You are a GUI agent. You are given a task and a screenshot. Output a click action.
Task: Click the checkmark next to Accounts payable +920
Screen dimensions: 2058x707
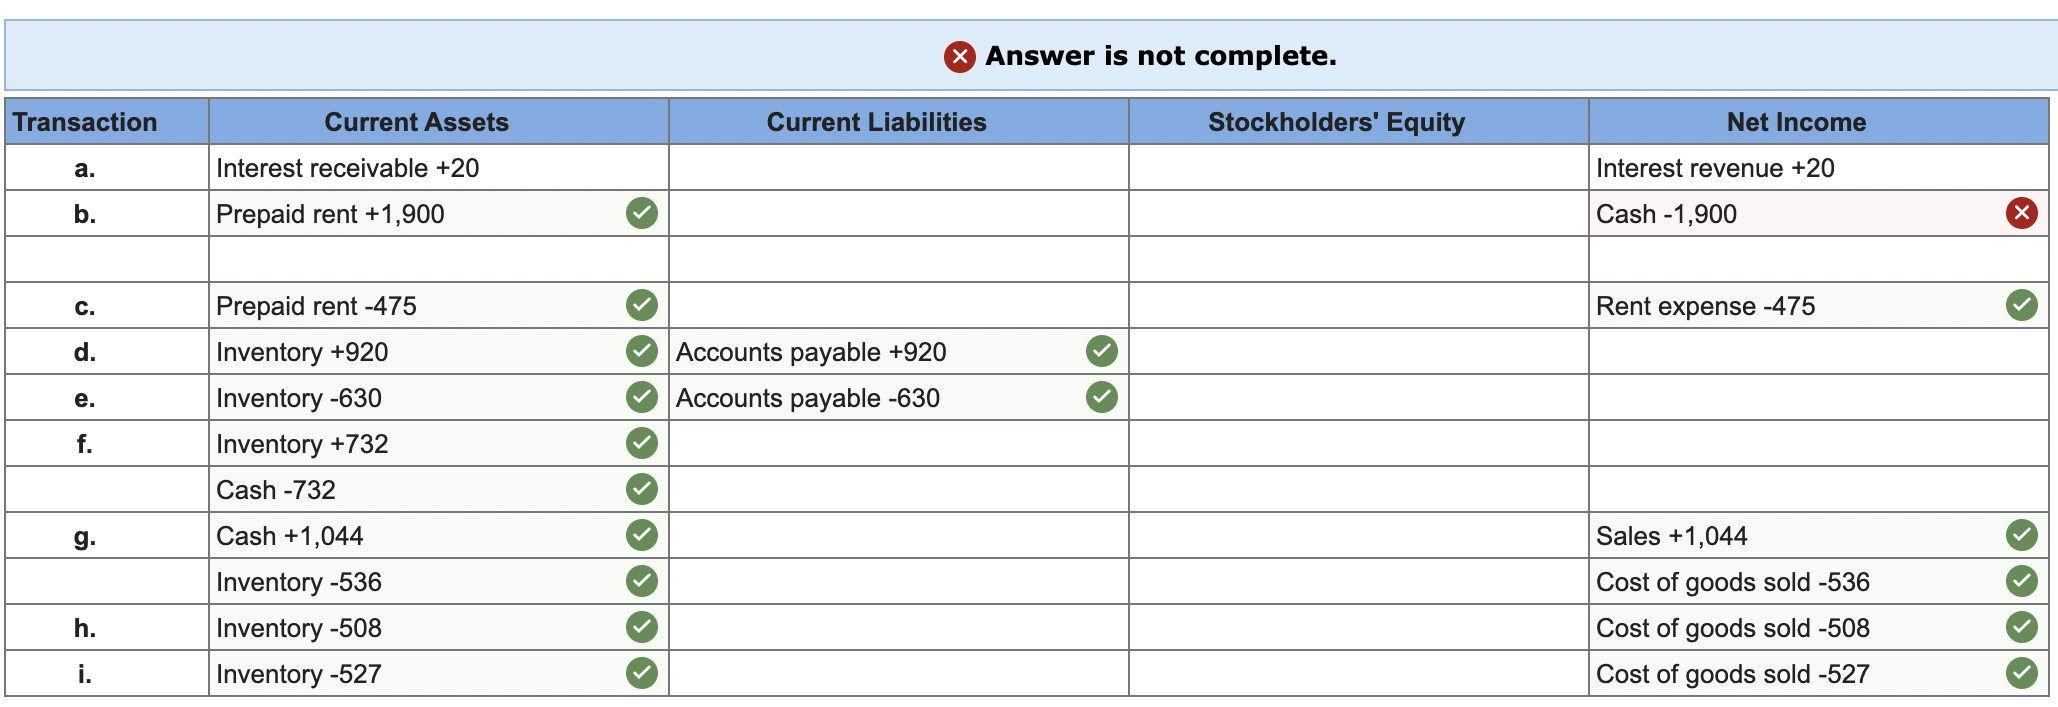[1100, 351]
